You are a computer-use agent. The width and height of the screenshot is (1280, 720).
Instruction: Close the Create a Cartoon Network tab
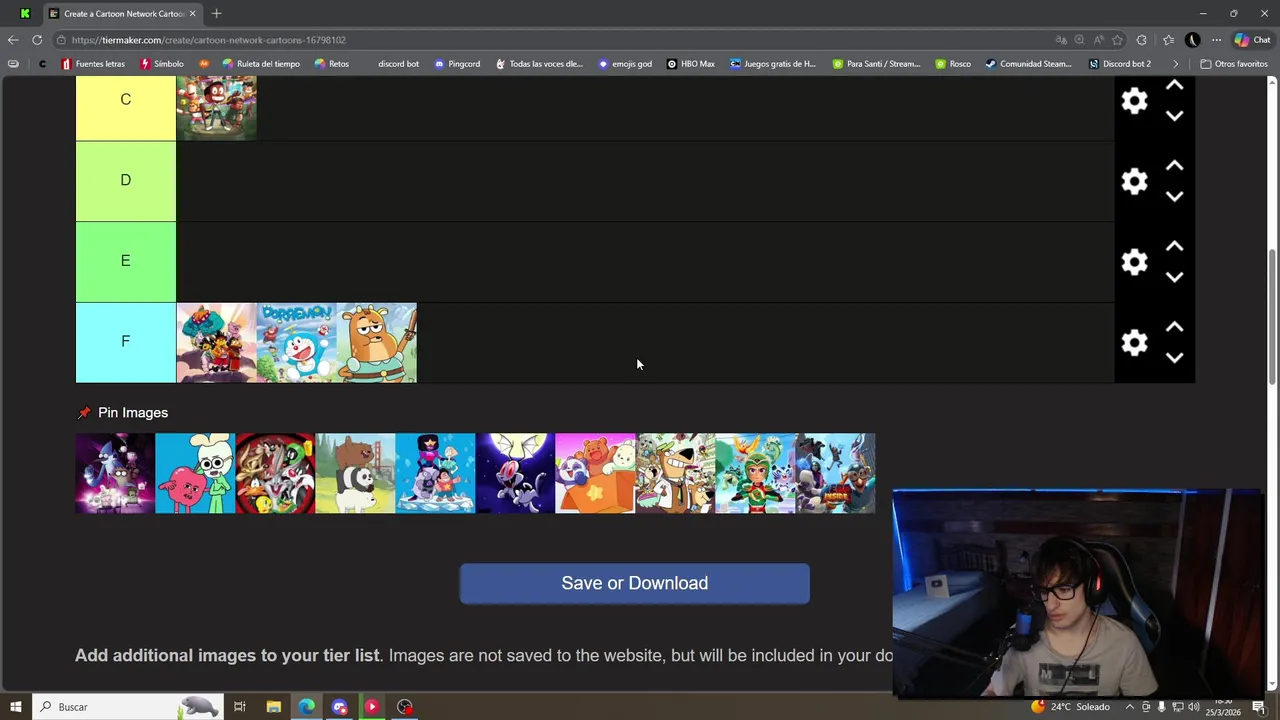tap(192, 13)
